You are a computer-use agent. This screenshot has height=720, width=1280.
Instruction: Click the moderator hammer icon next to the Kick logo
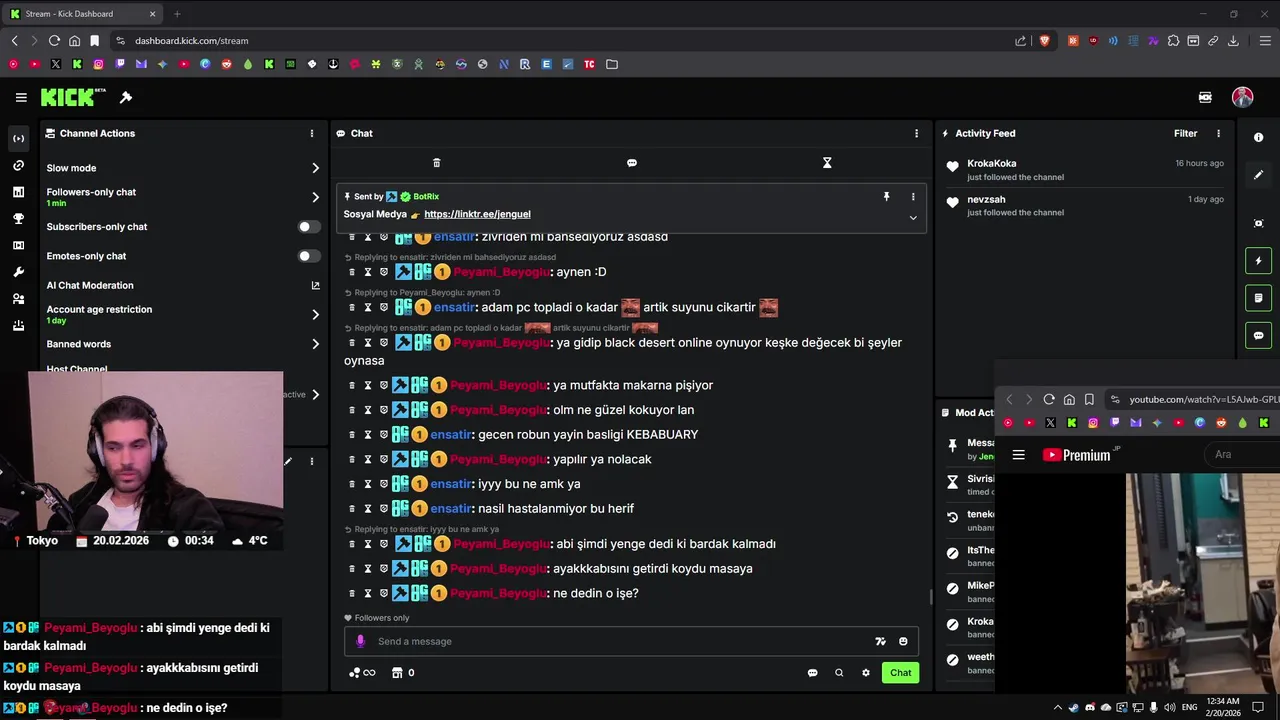click(126, 97)
